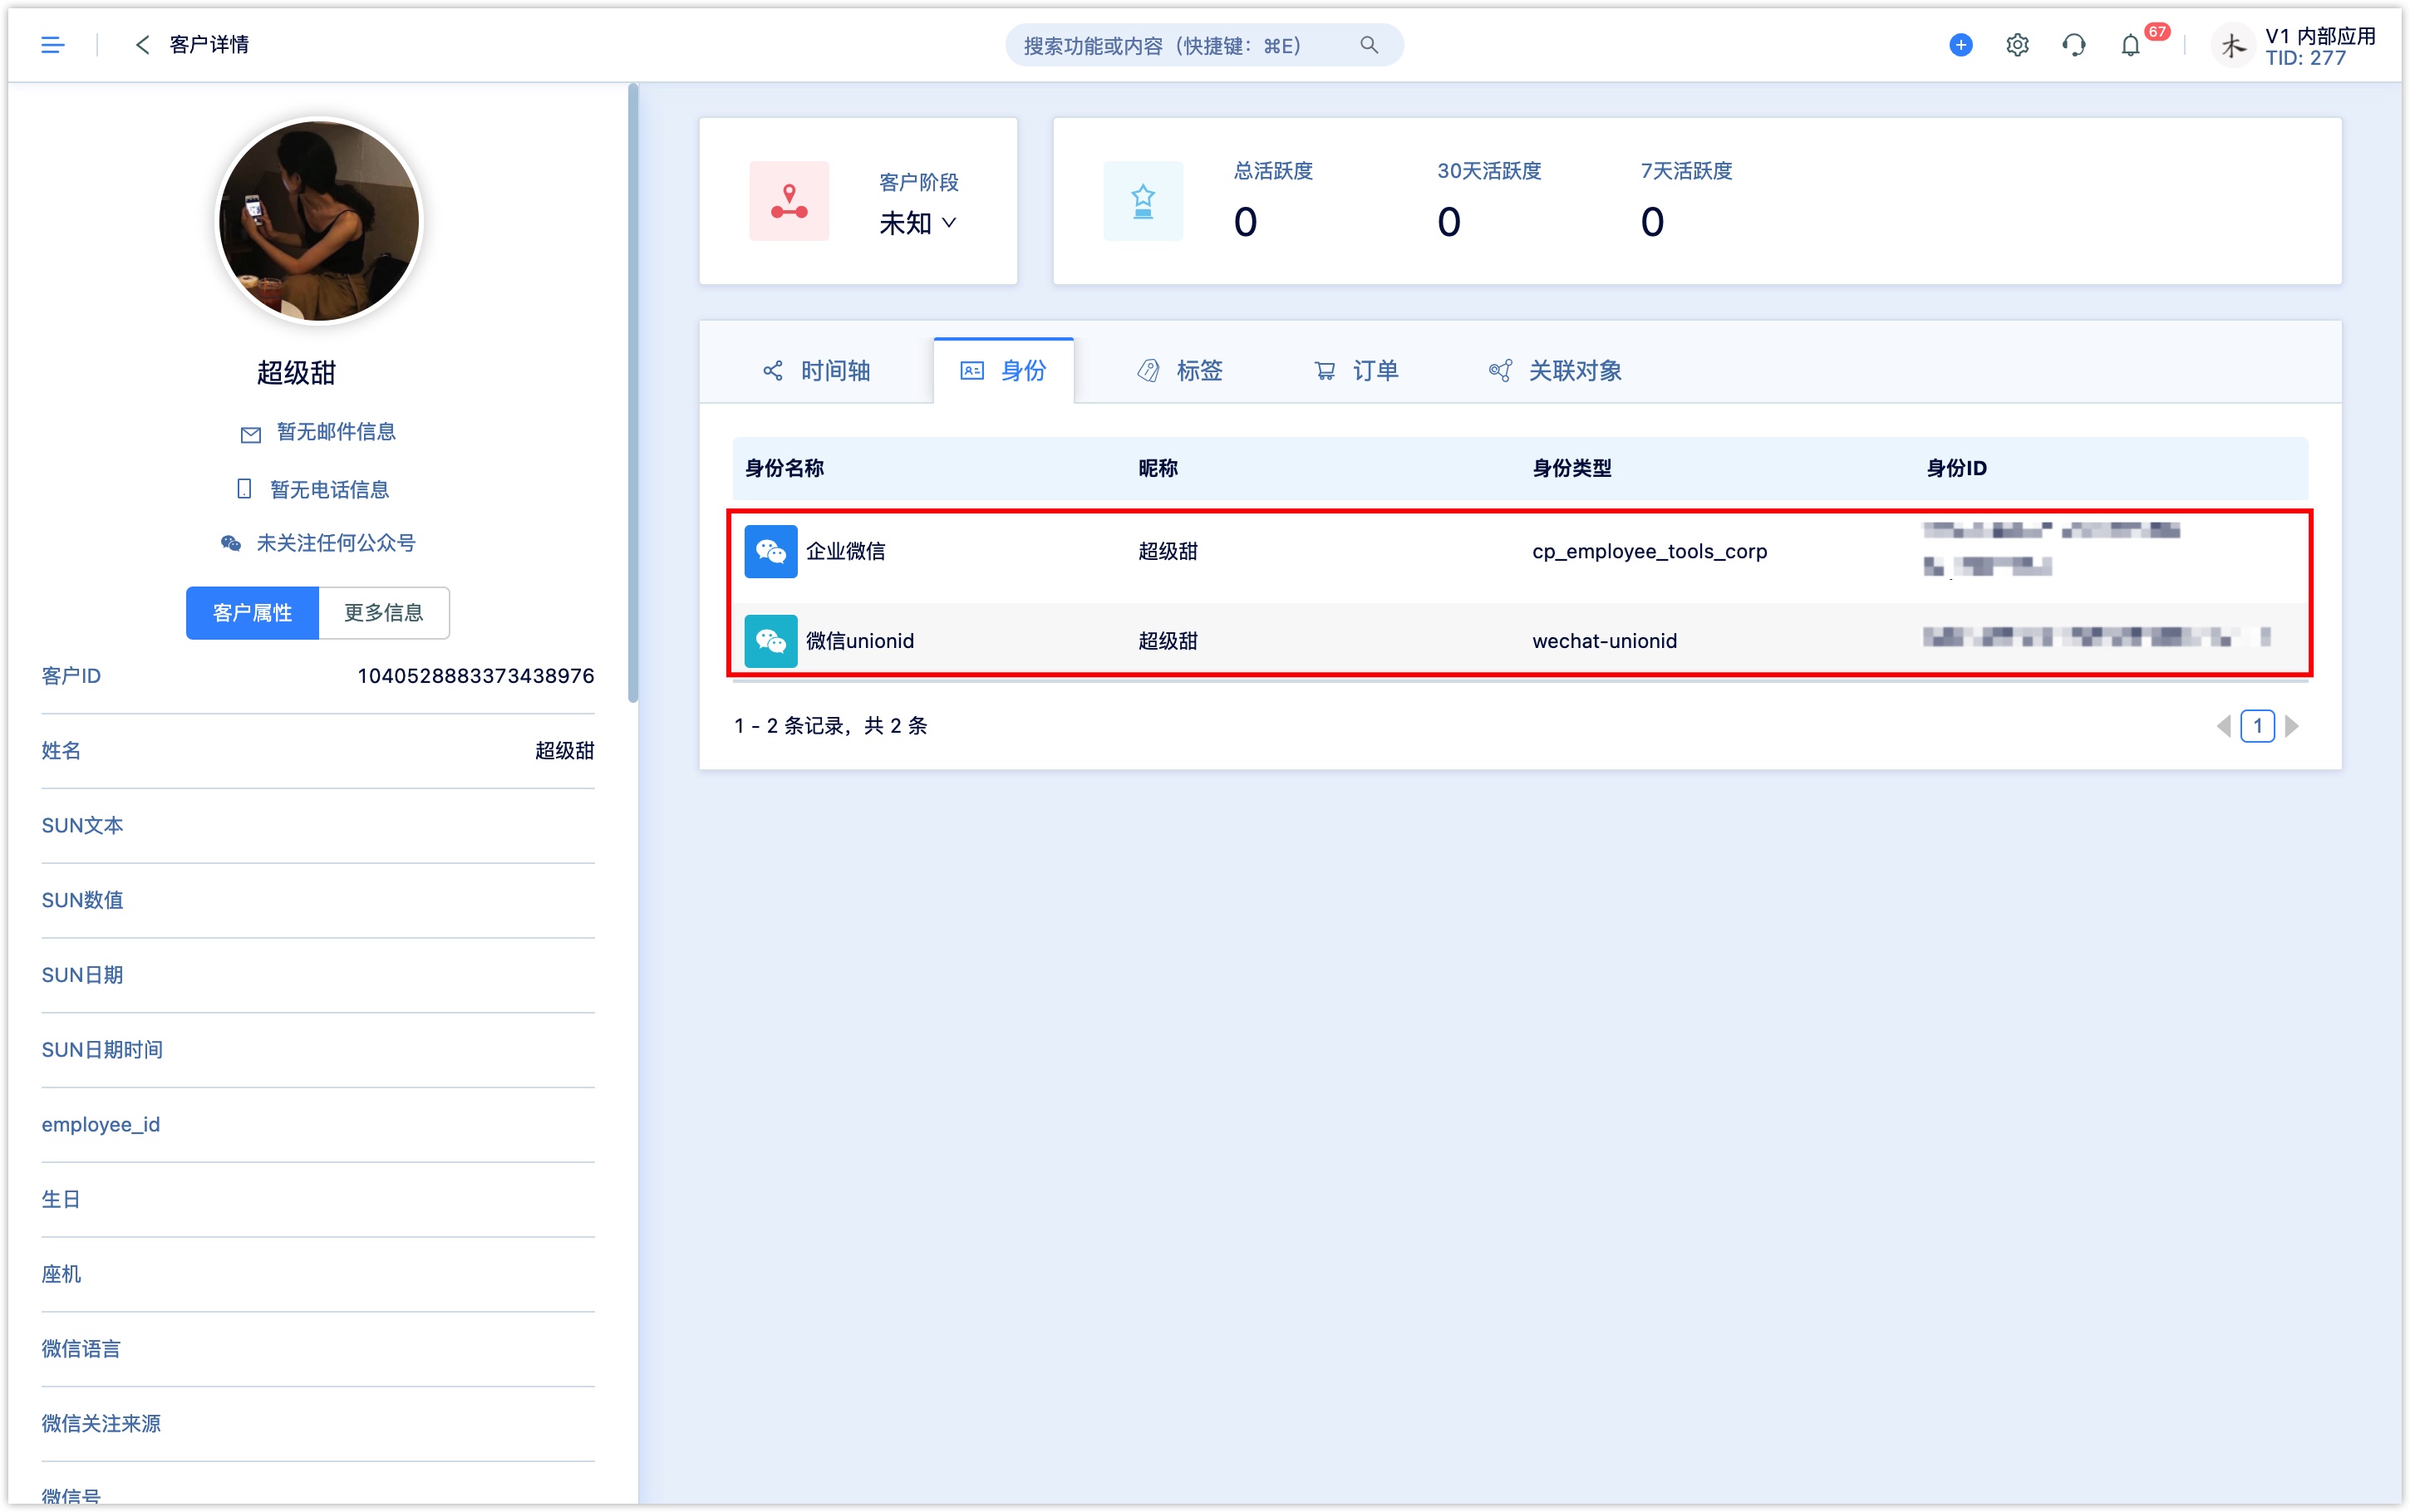Click the user avatar icon in header

point(2234,45)
